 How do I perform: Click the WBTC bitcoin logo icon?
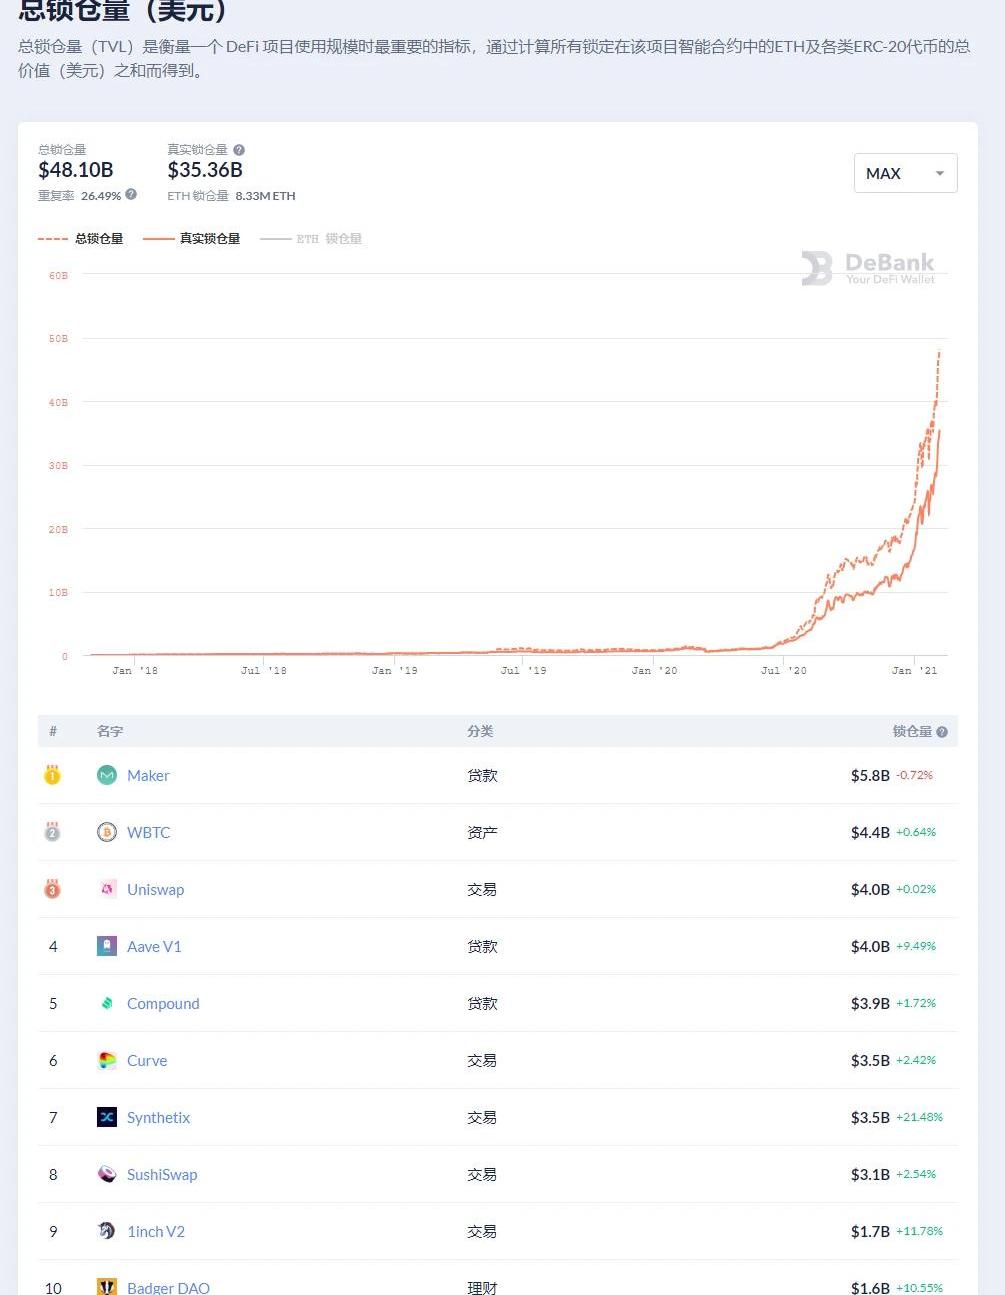point(106,832)
